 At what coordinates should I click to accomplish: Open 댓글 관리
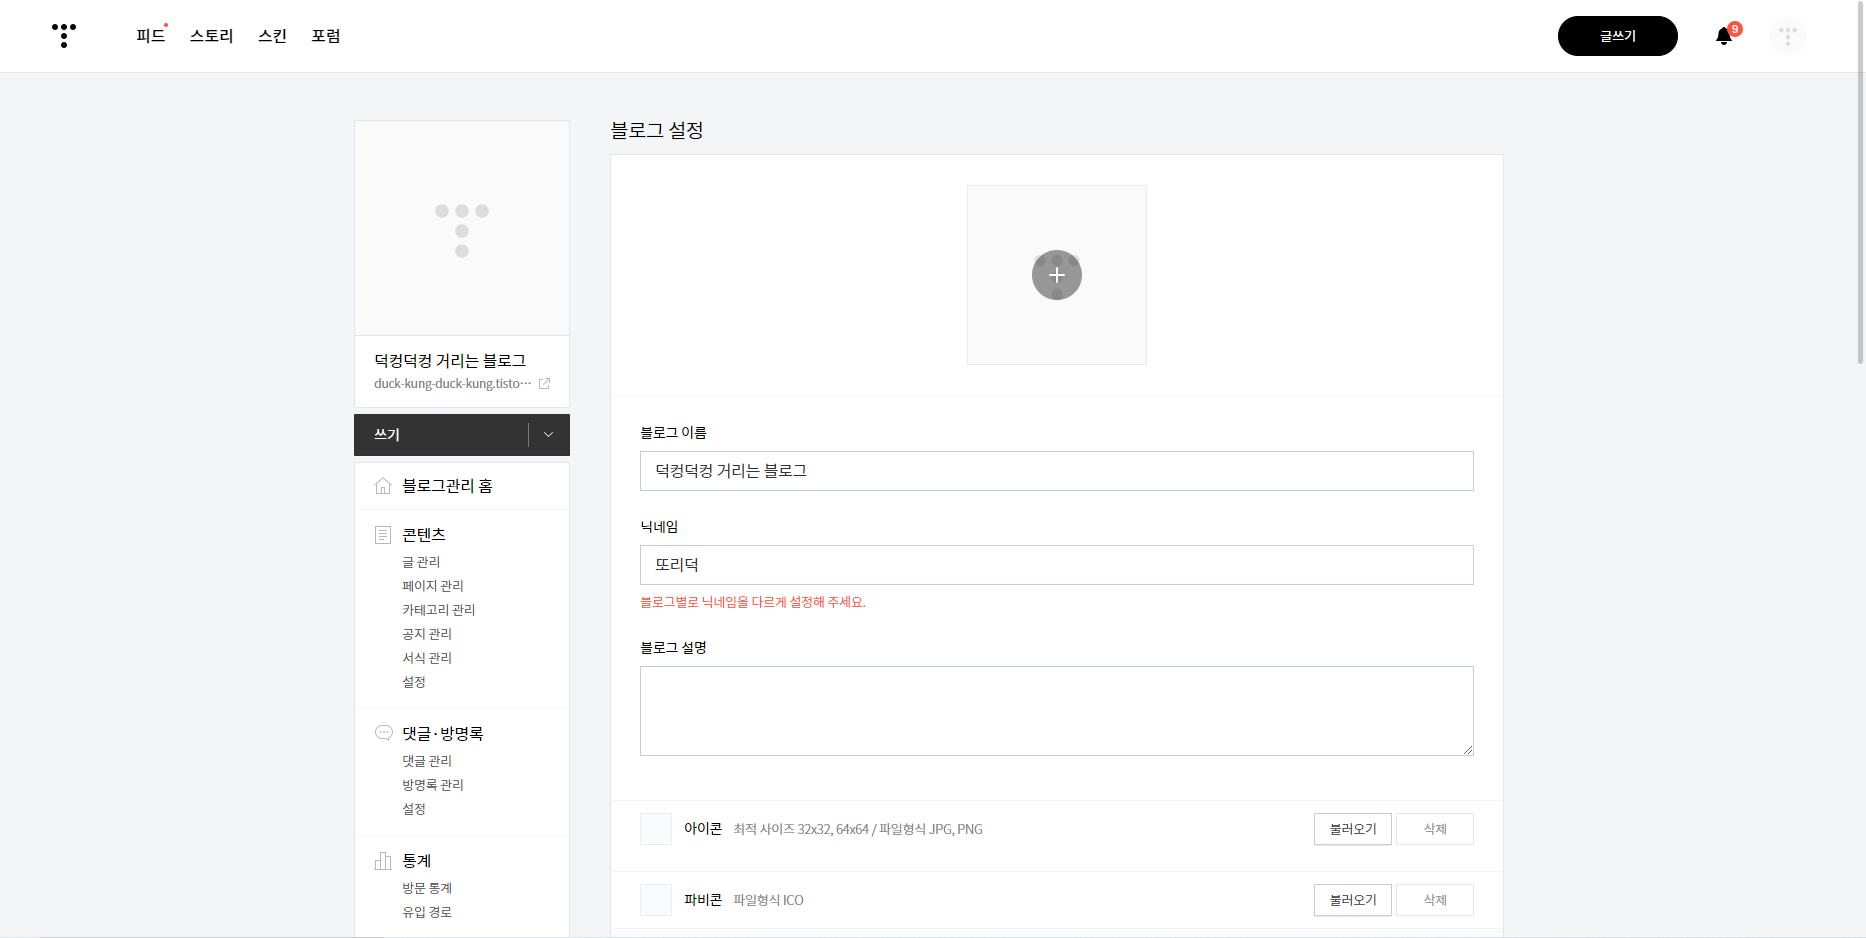(427, 761)
